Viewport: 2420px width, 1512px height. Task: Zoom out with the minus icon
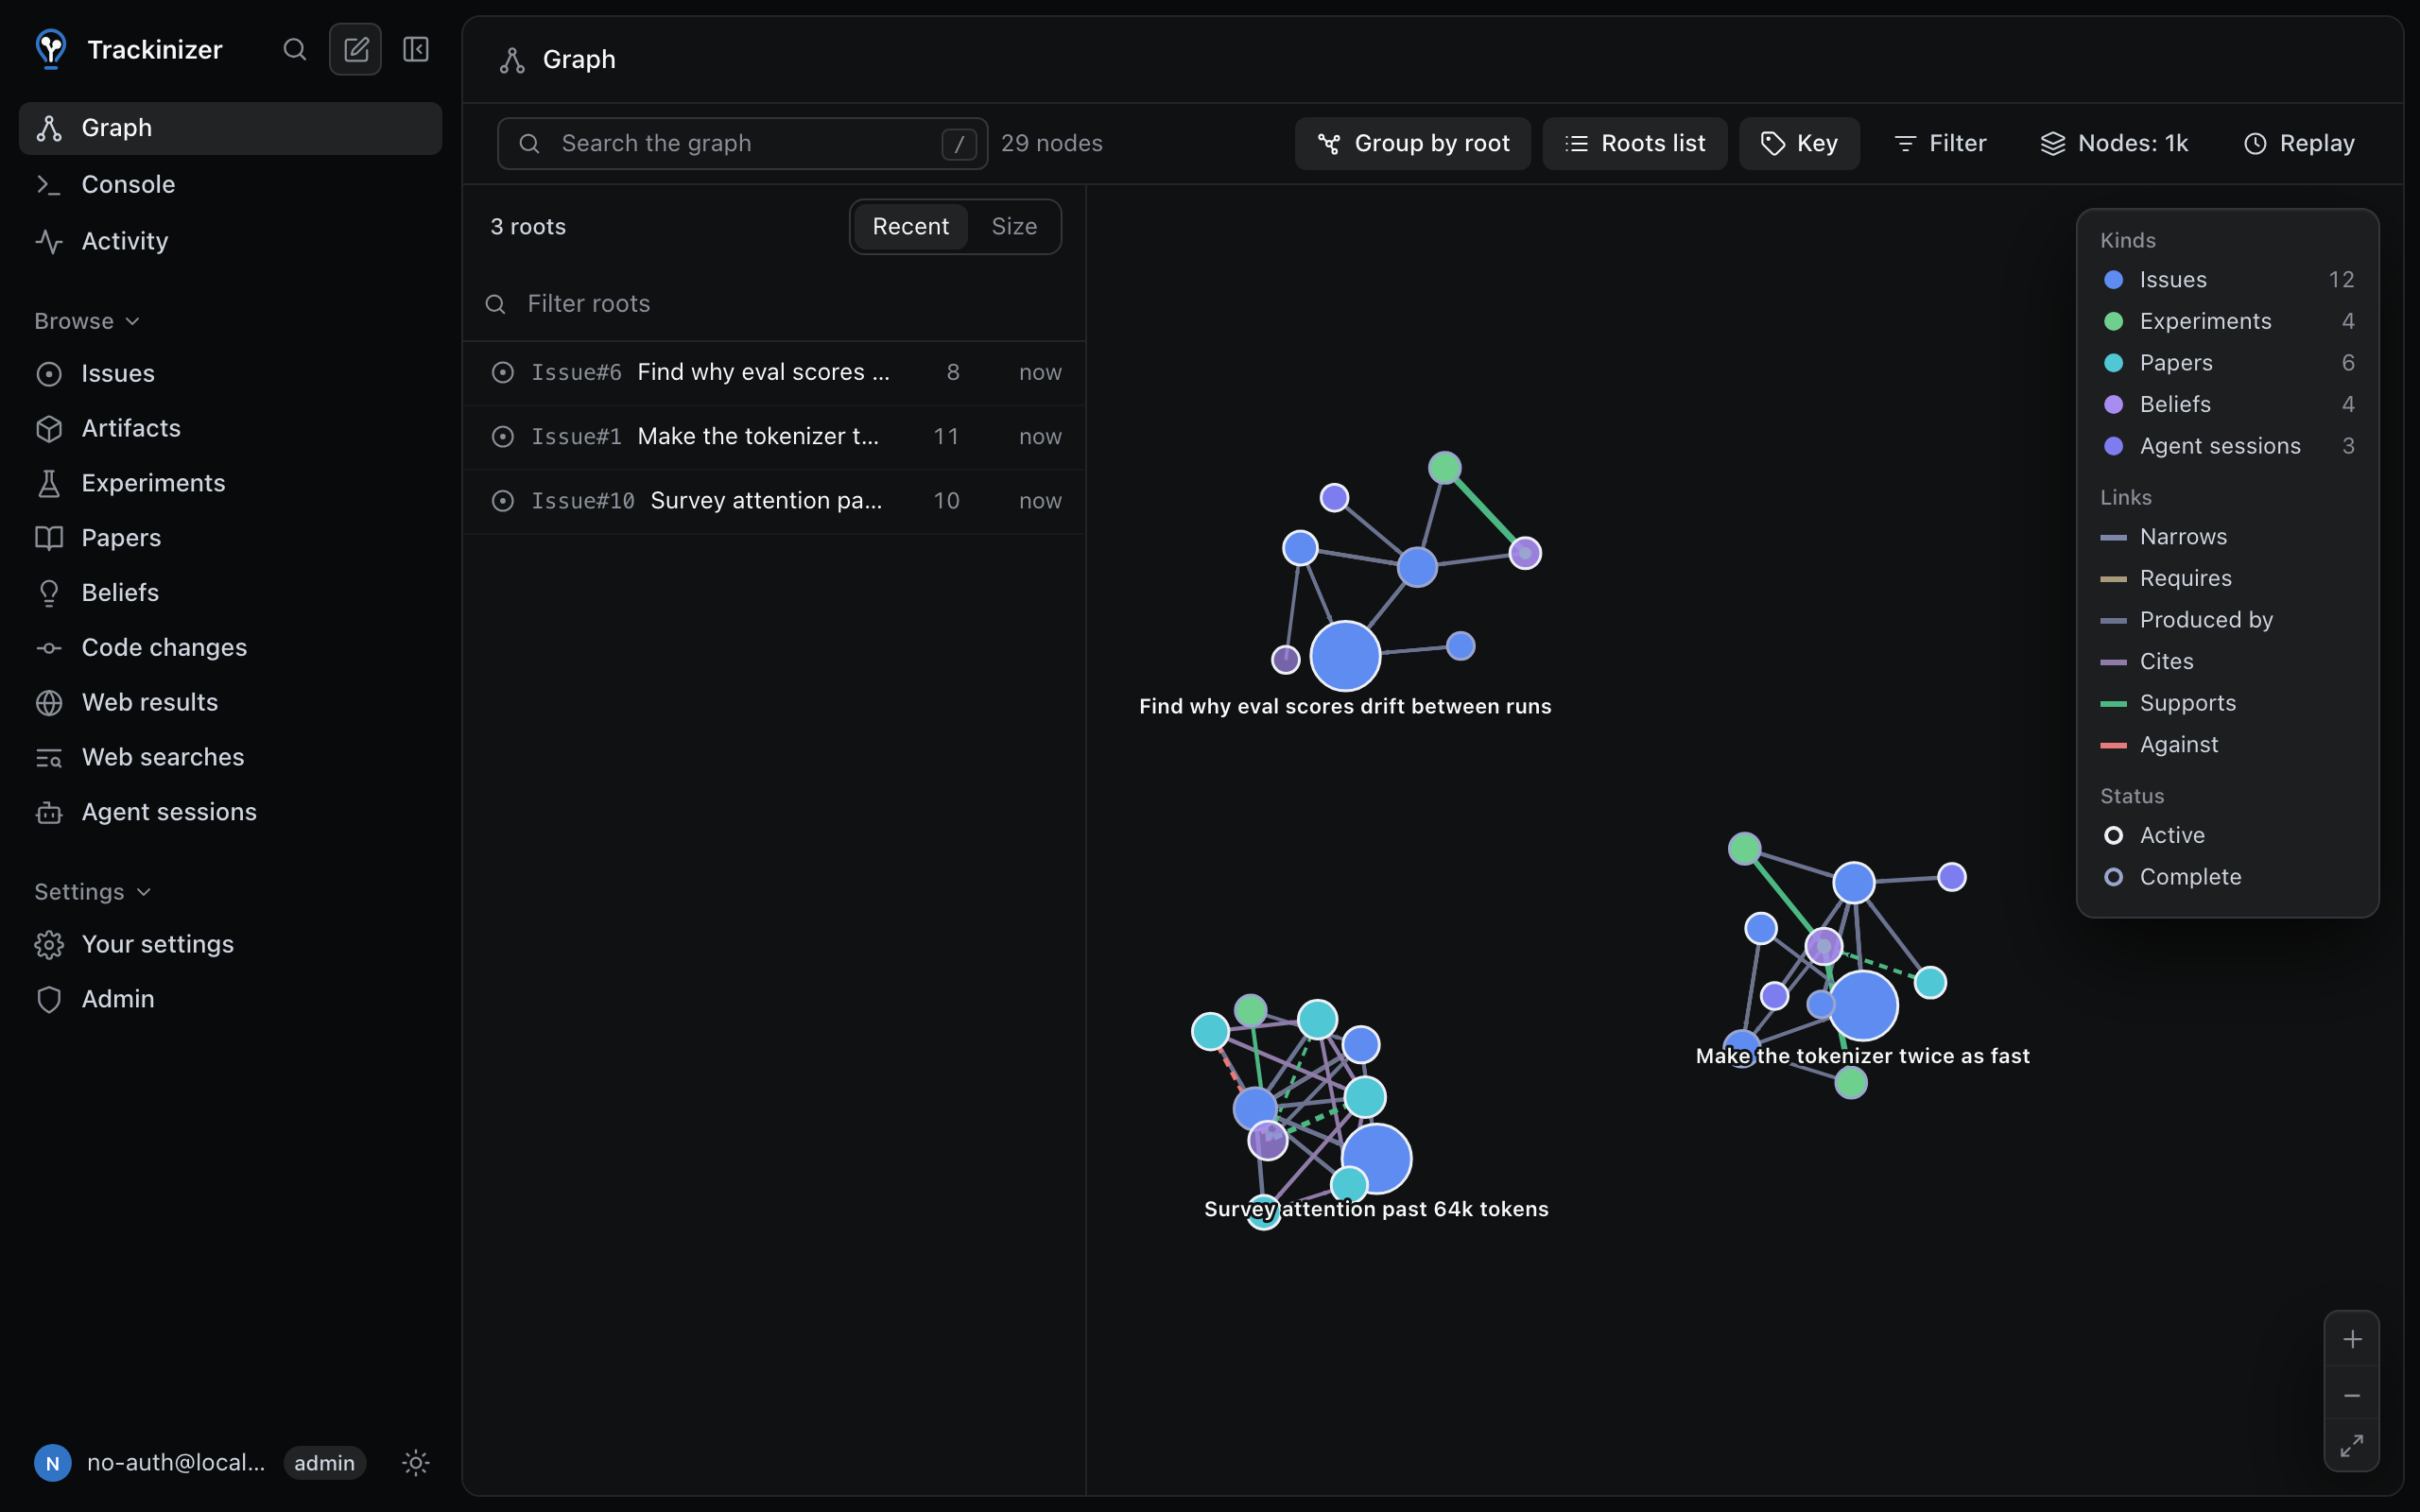tap(2352, 1394)
